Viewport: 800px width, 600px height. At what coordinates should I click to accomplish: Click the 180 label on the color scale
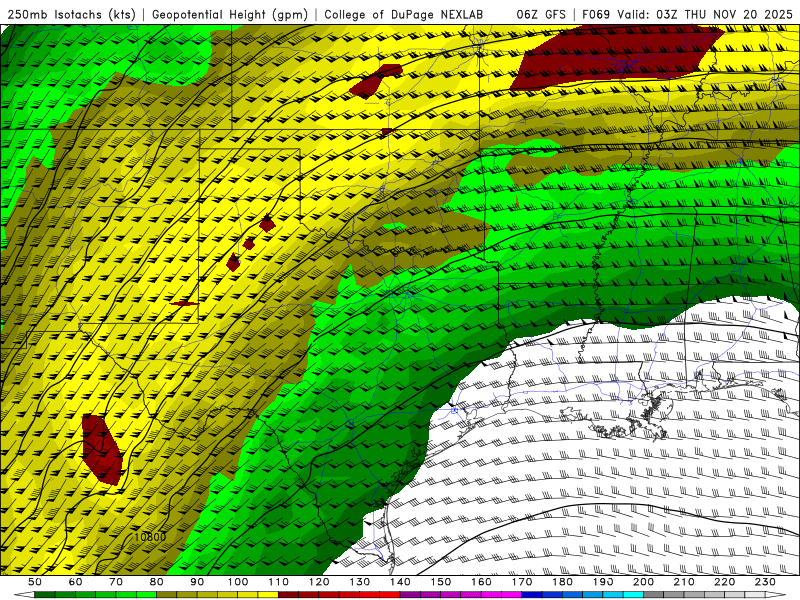(x=562, y=582)
